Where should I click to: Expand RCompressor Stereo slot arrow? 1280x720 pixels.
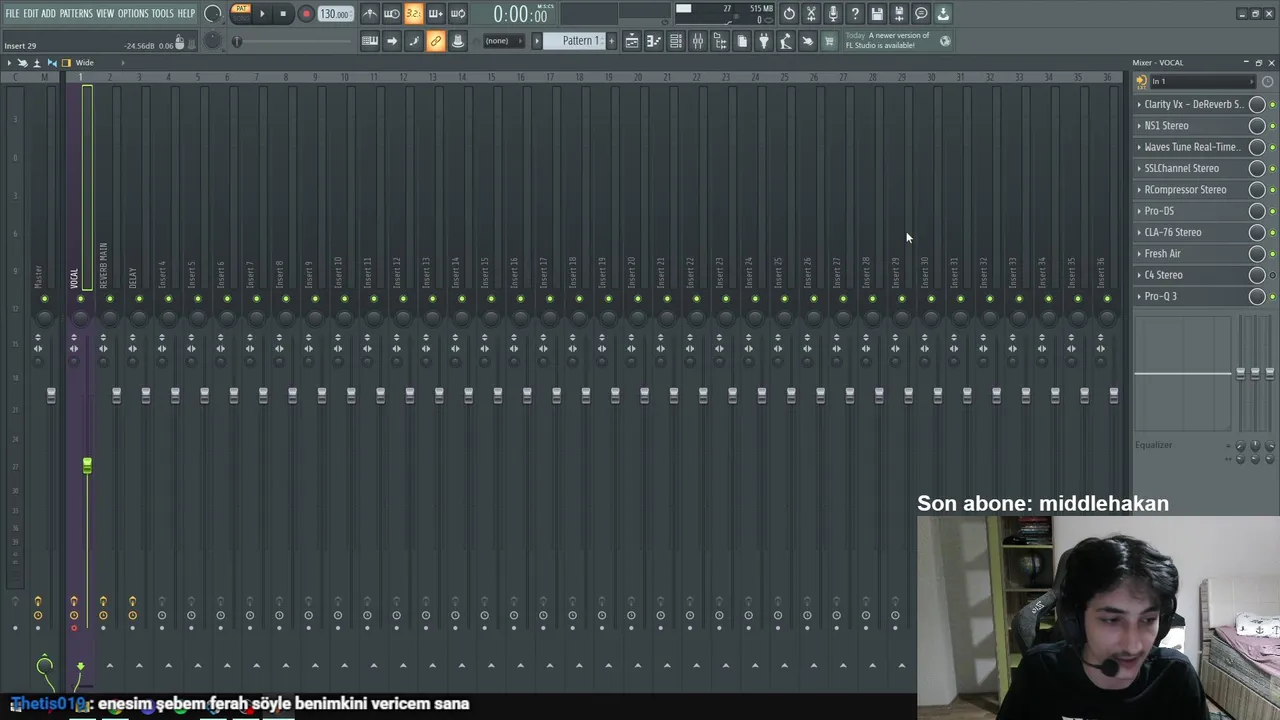(1139, 190)
